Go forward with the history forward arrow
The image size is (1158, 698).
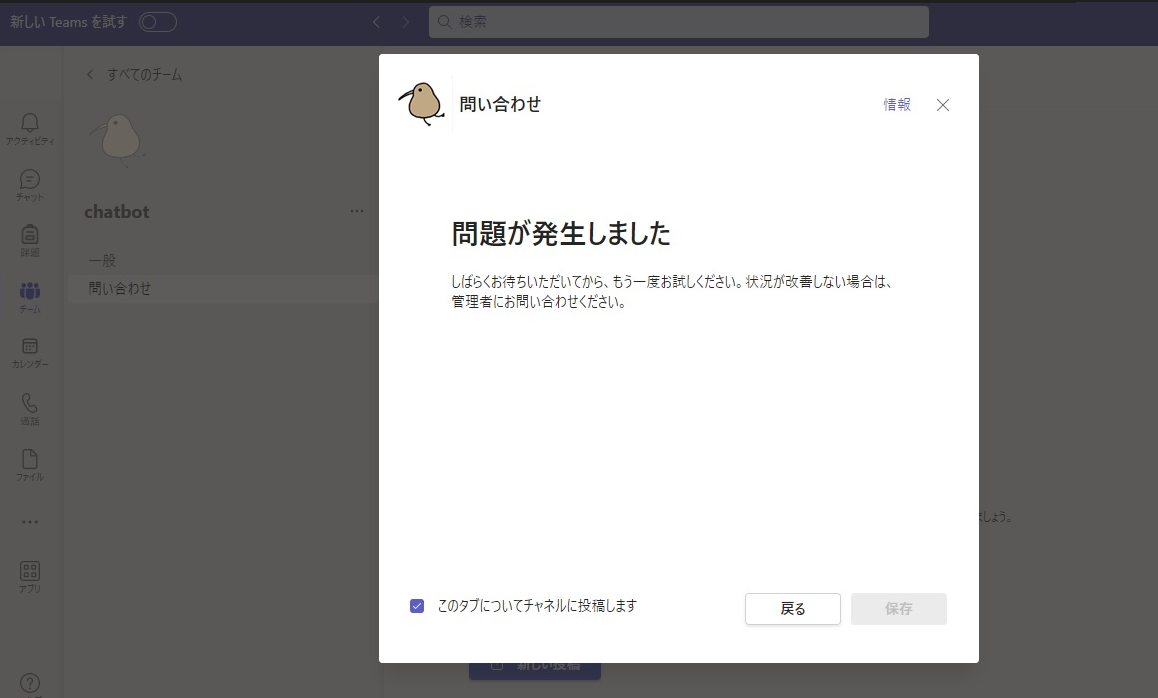tap(405, 22)
